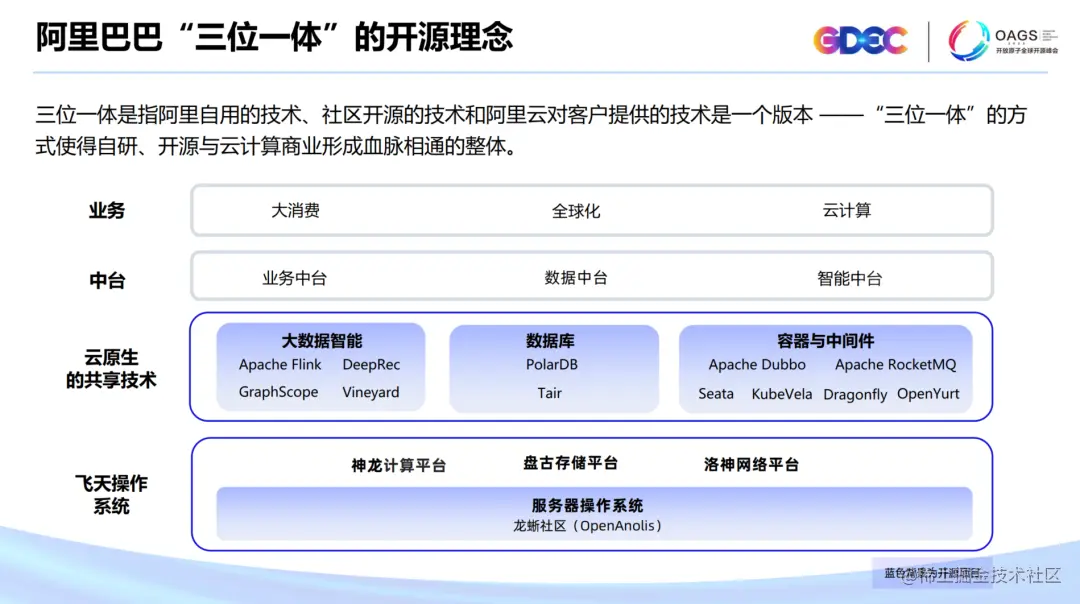Click the 蓝色部分为开源项目 legend box
1080x604 pixels.
(931, 573)
